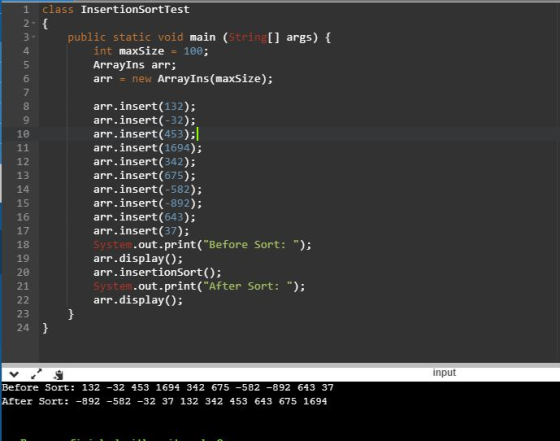The width and height of the screenshot is (560, 441).
Task: Click on 'arr.insert(675);' line
Action: point(144,176)
